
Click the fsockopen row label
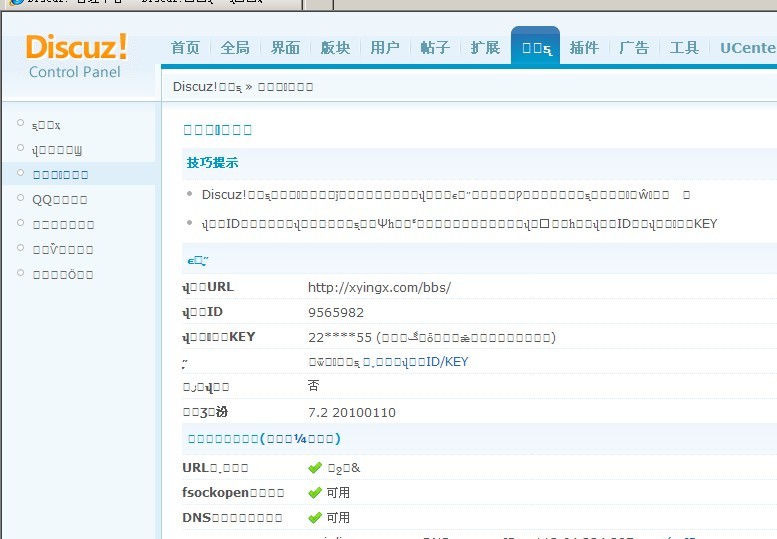233,492
